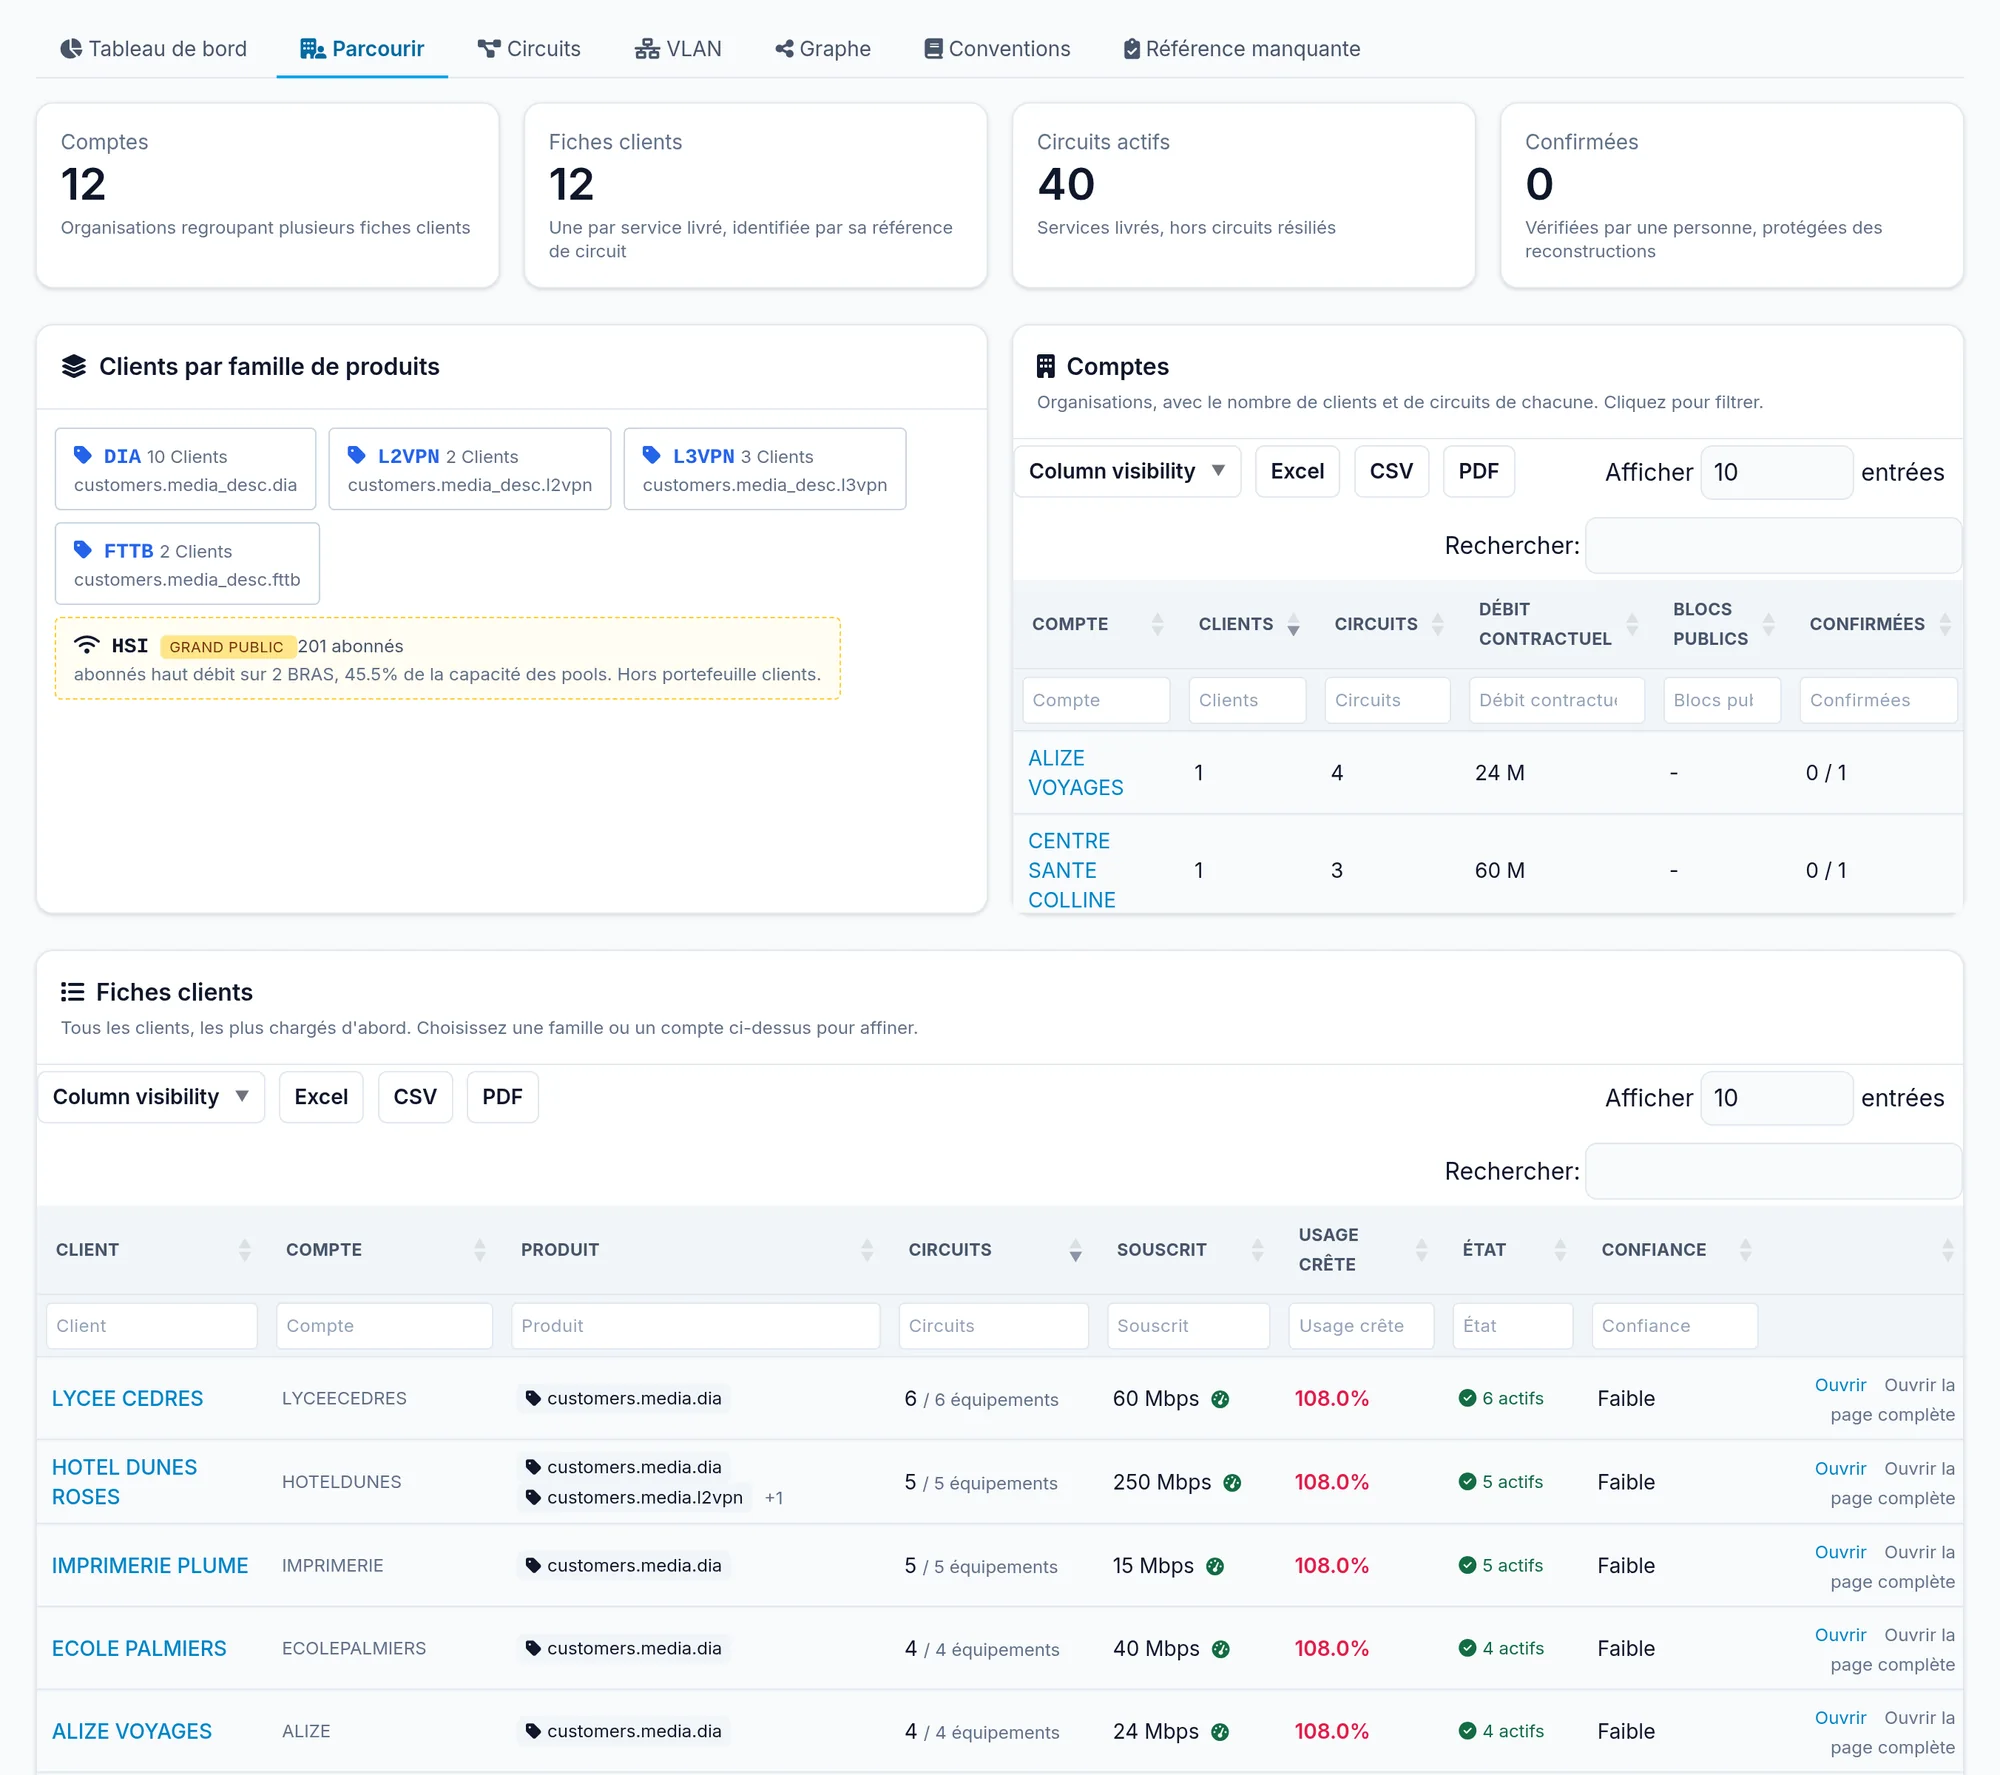Click the L2VPN tag icon
The image size is (2000, 1775).
(x=357, y=455)
